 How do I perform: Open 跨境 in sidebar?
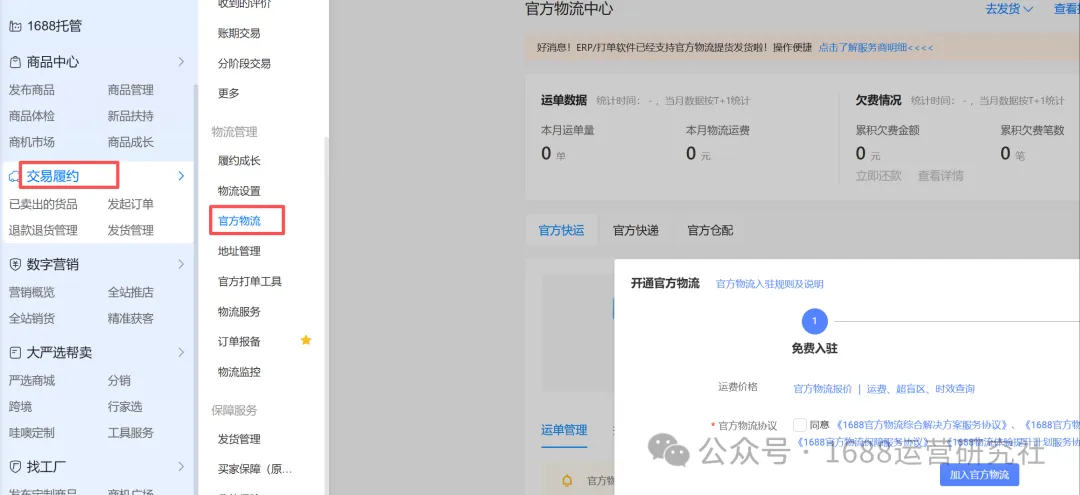coord(20,407)
